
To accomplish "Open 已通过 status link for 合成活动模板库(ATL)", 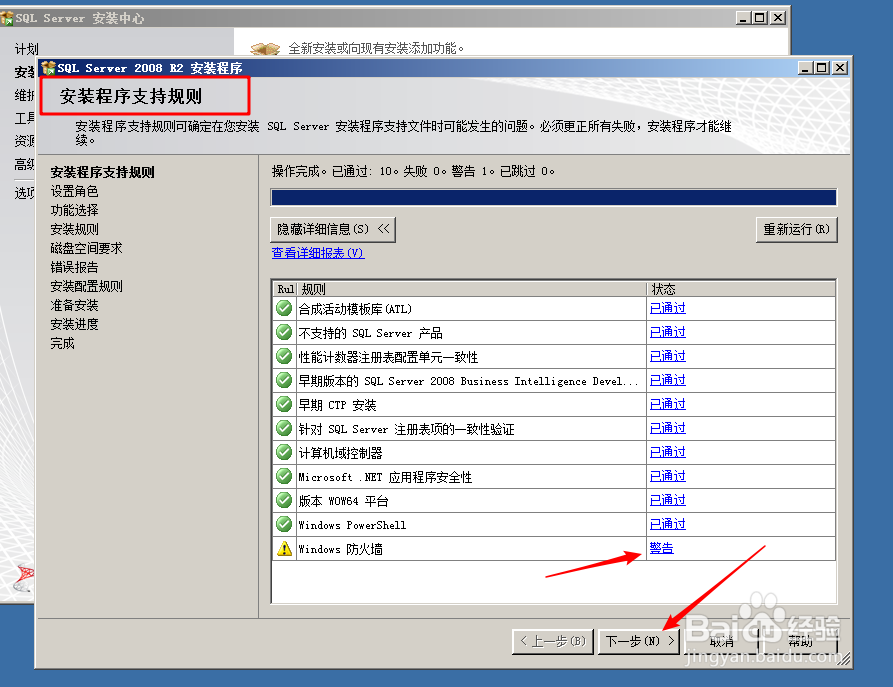I will coord(667,308).
